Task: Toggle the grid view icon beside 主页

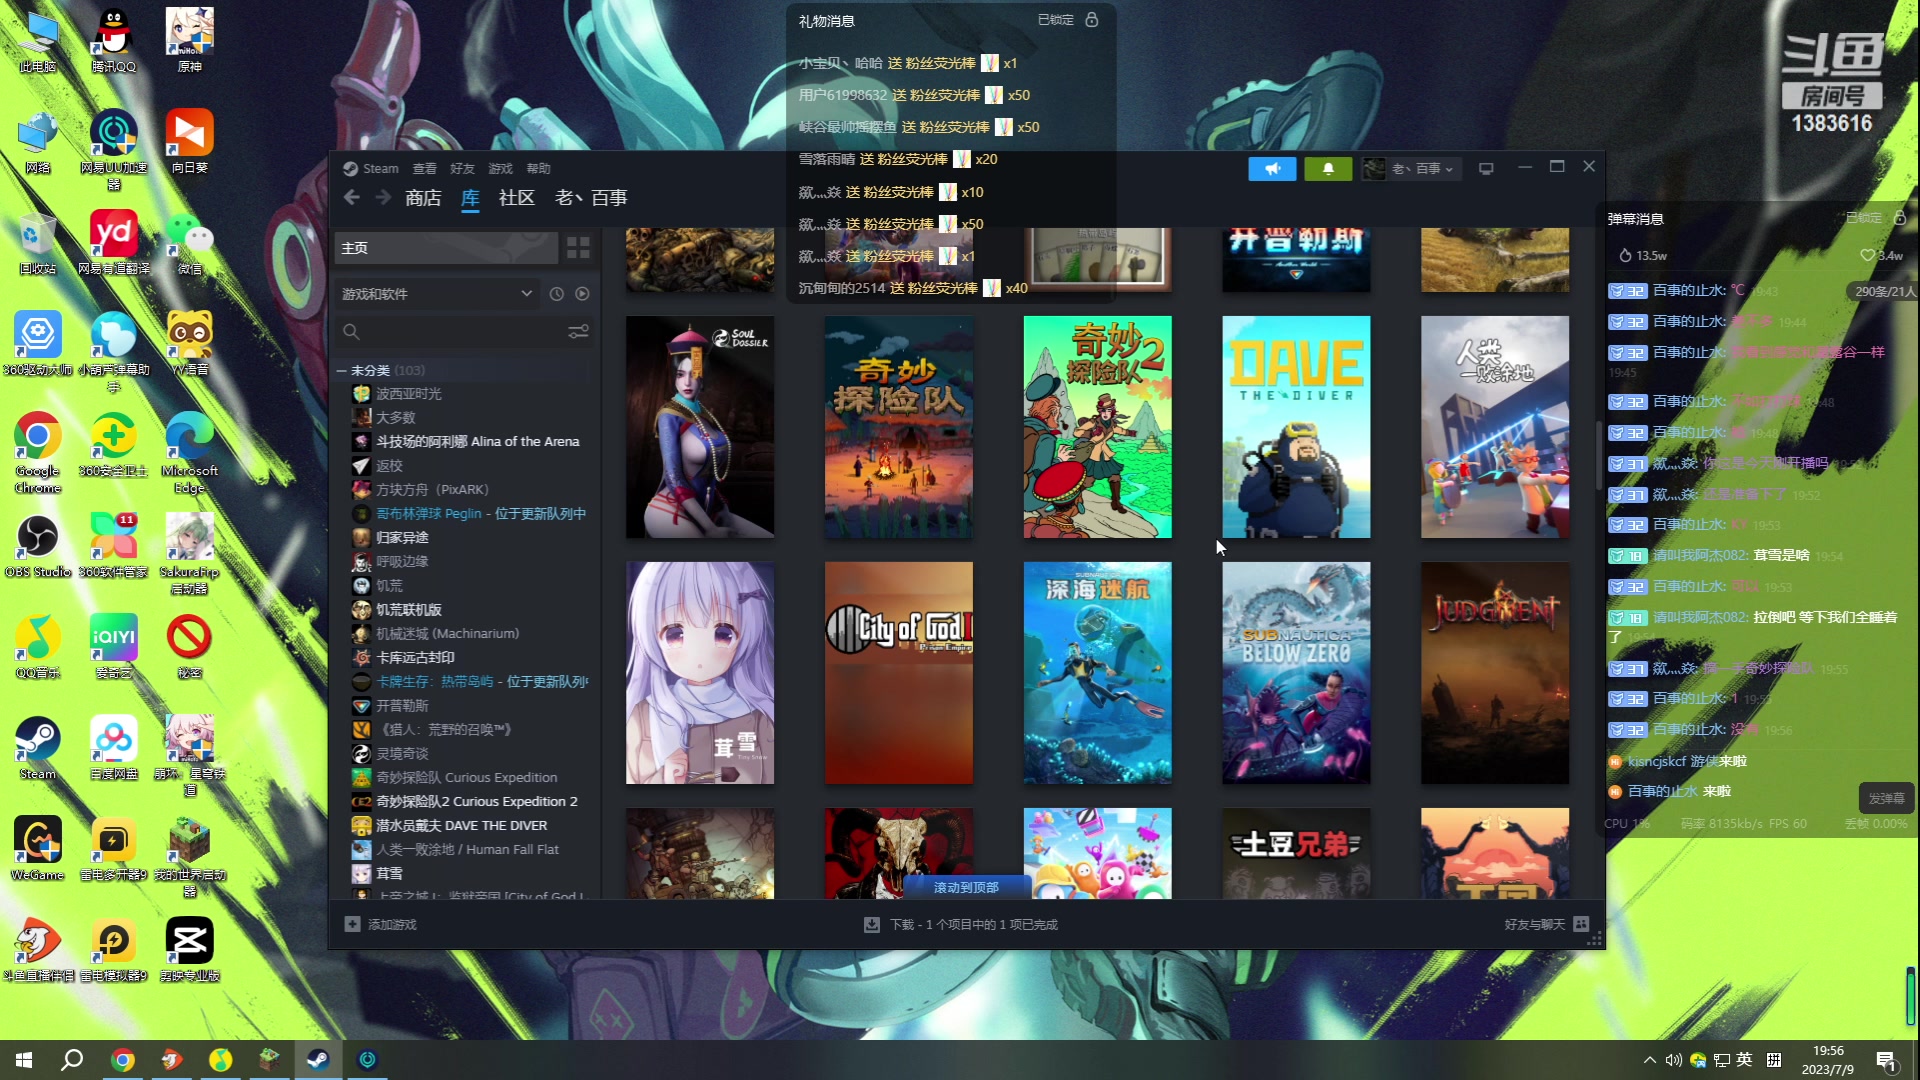Action: tap(578, 248)
